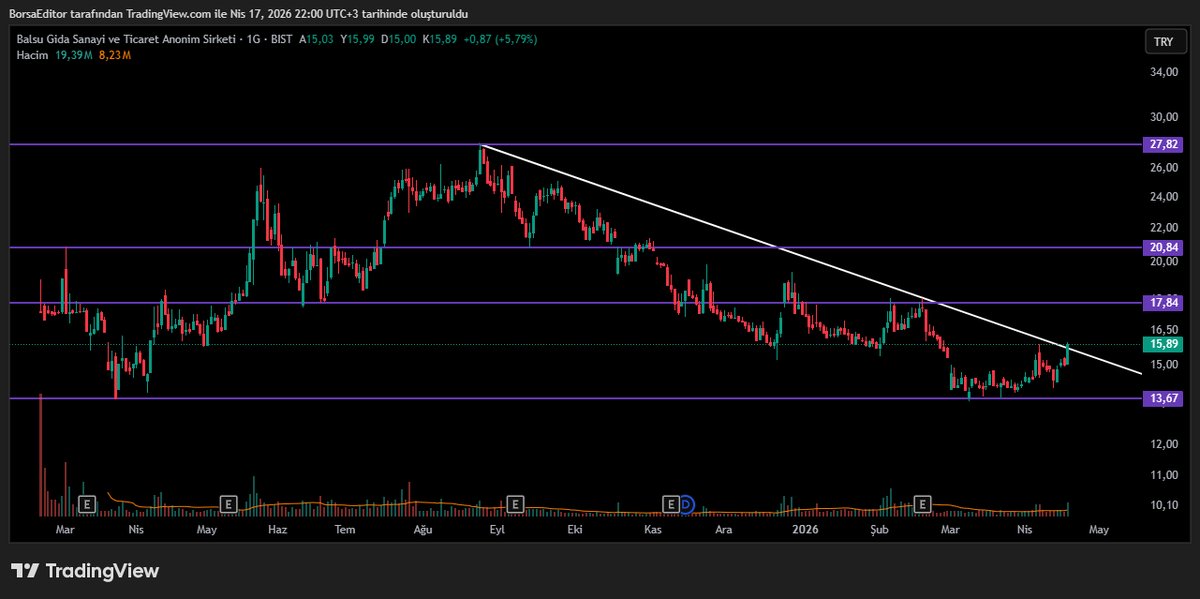Click the volume average value 8,23M
The height and width of the screenshot is (599, 1200).
click(x=115, y=54)
